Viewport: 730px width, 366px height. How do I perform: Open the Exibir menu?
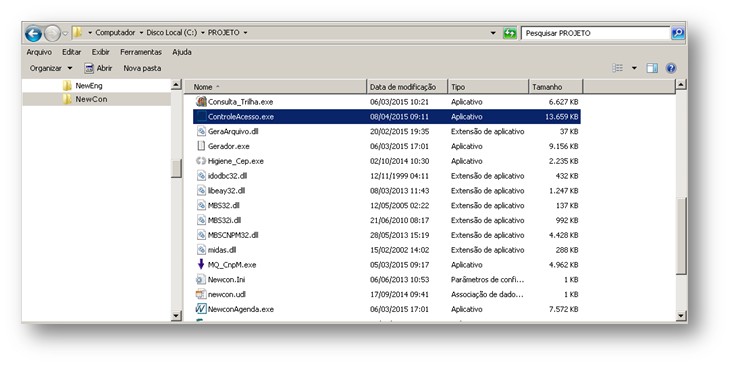101,52
